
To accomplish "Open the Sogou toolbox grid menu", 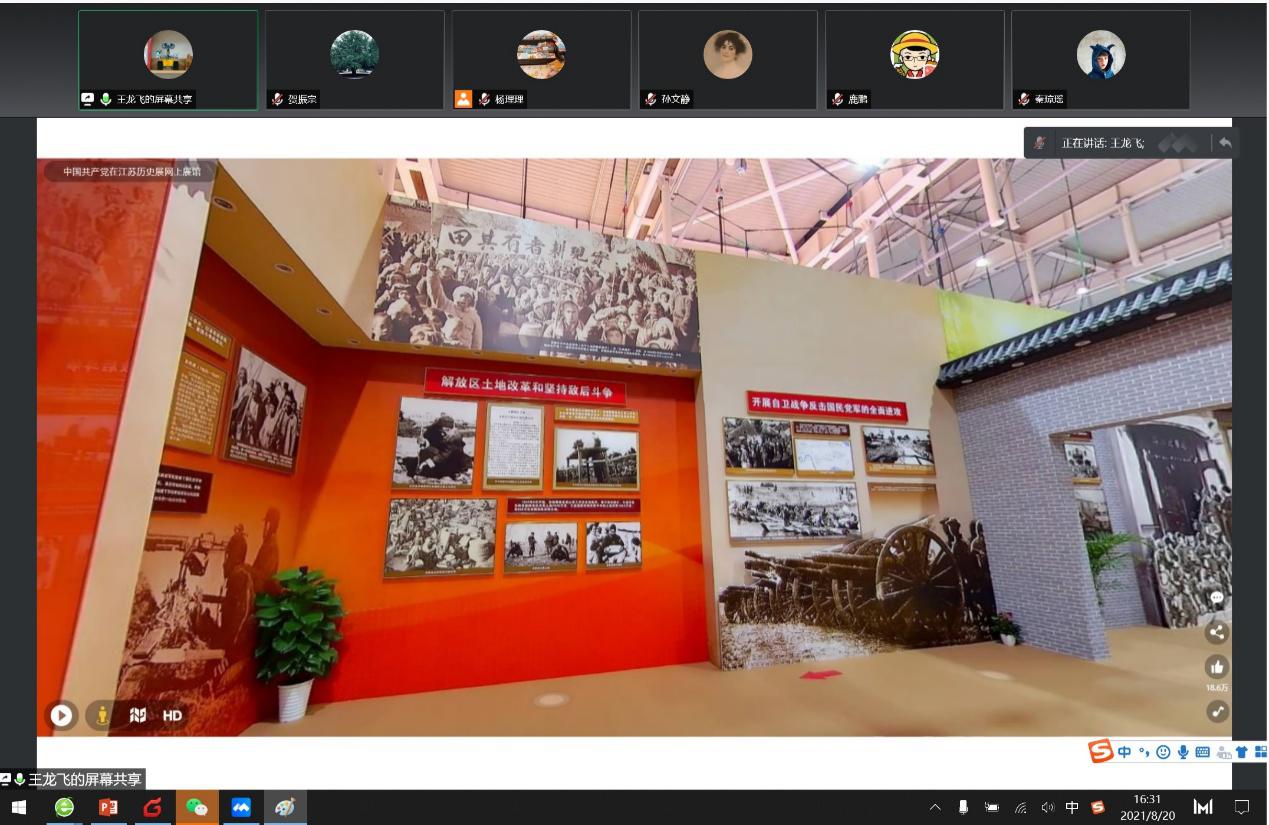I will pyautogui.click(x=1260, y=752).
